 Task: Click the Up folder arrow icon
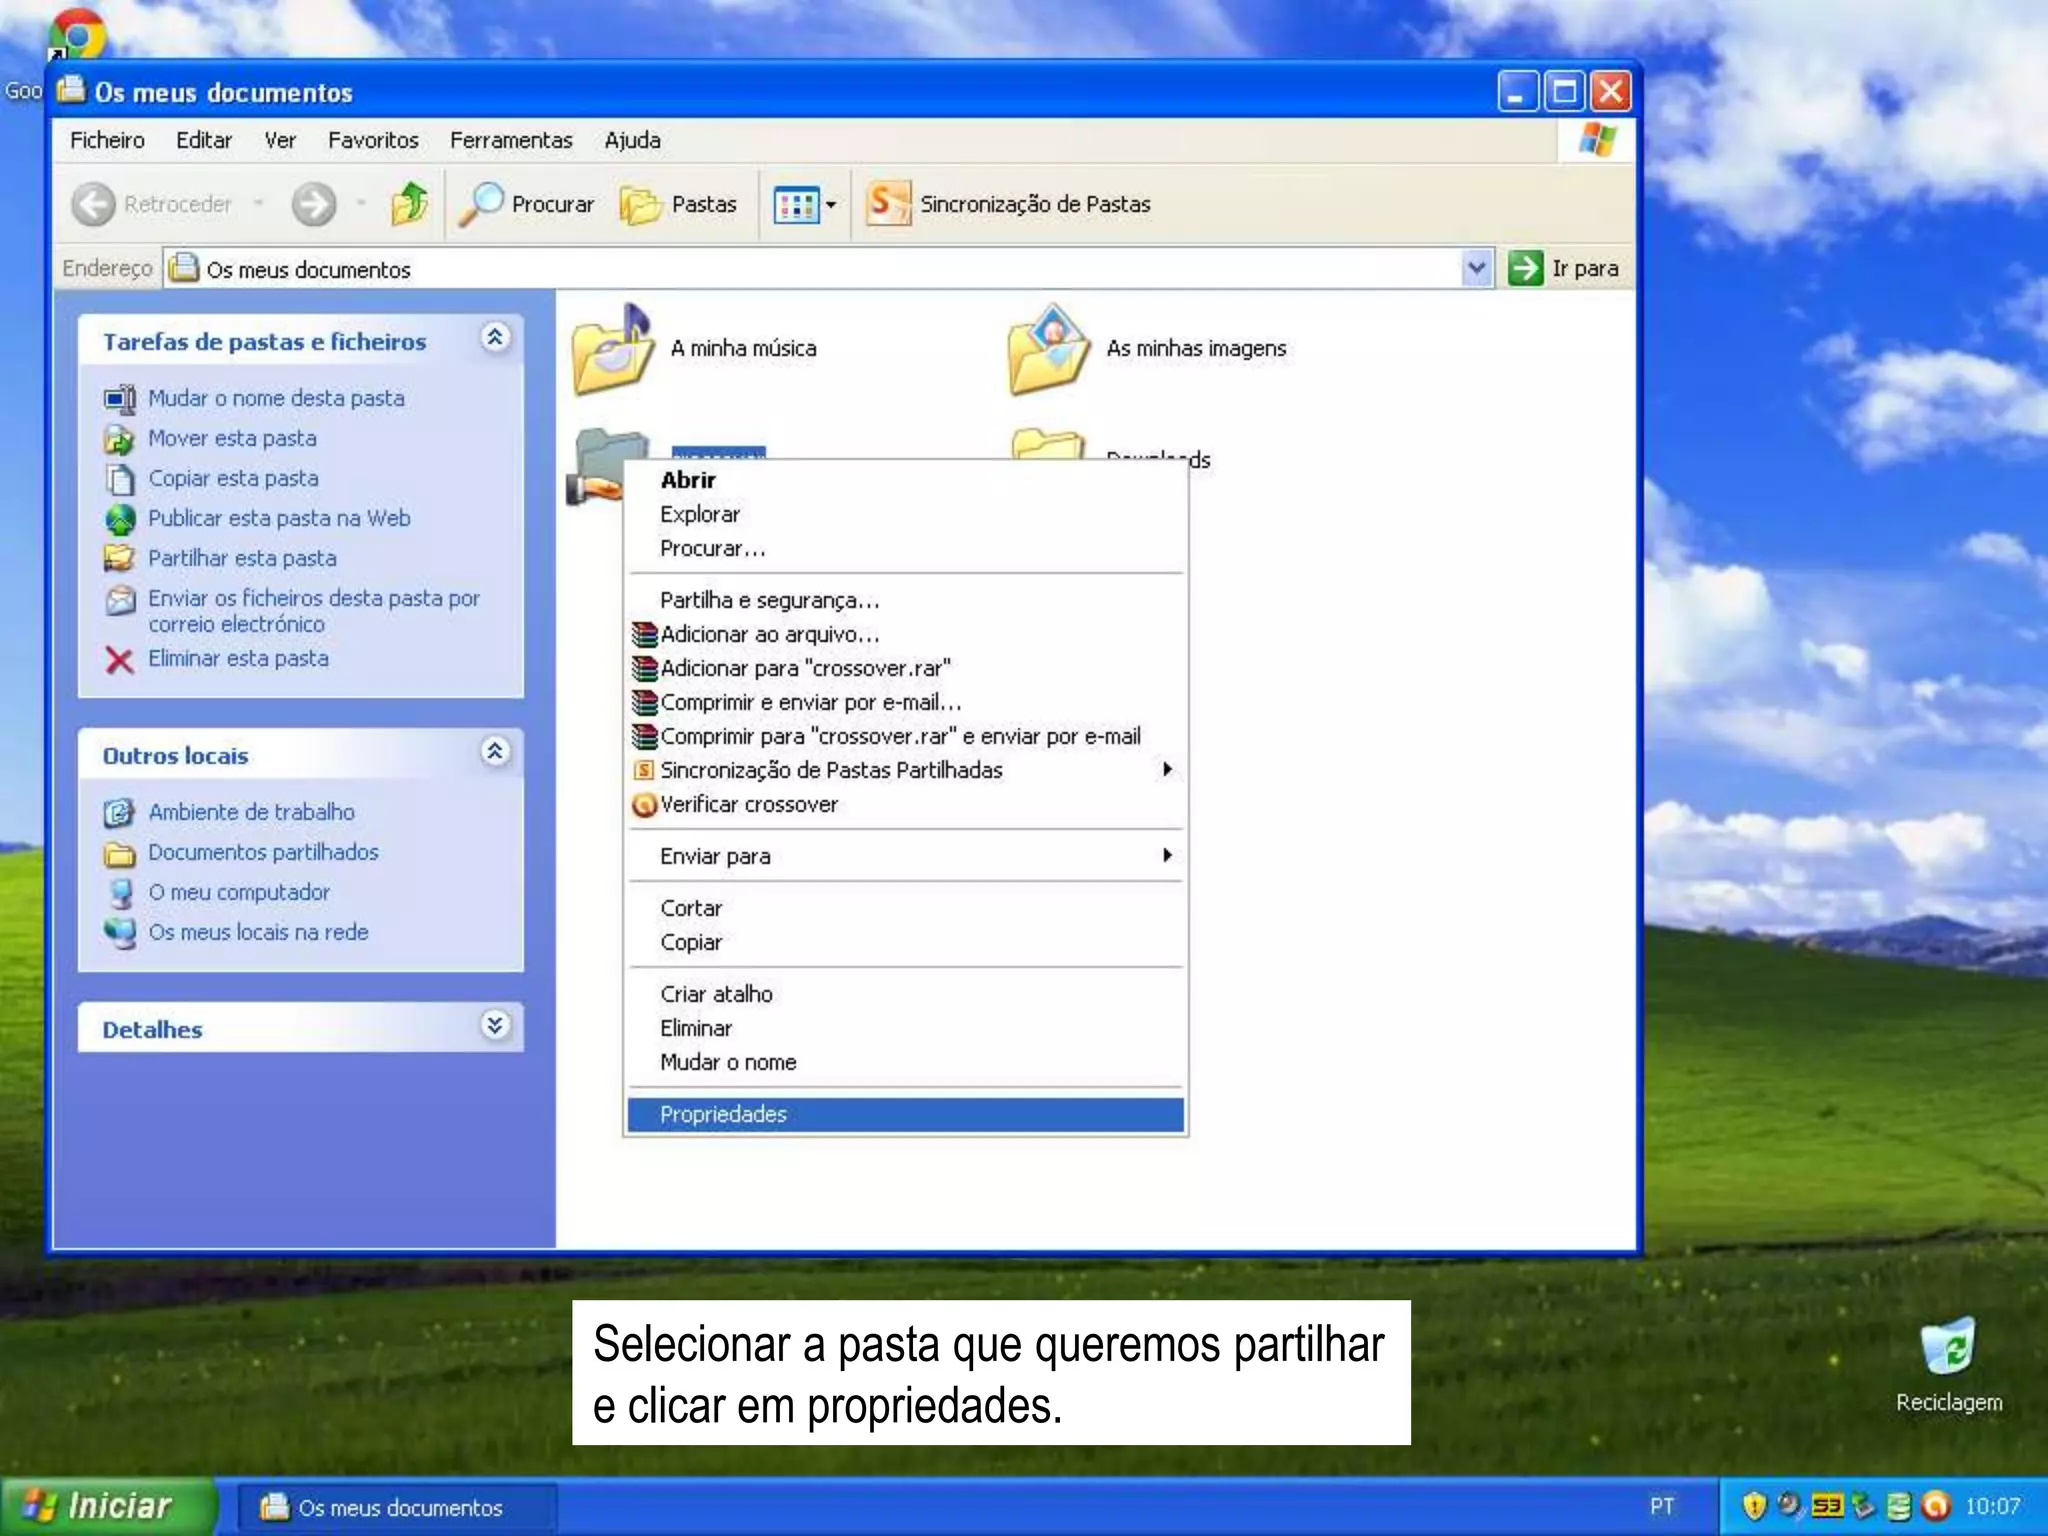click(409, 204)
